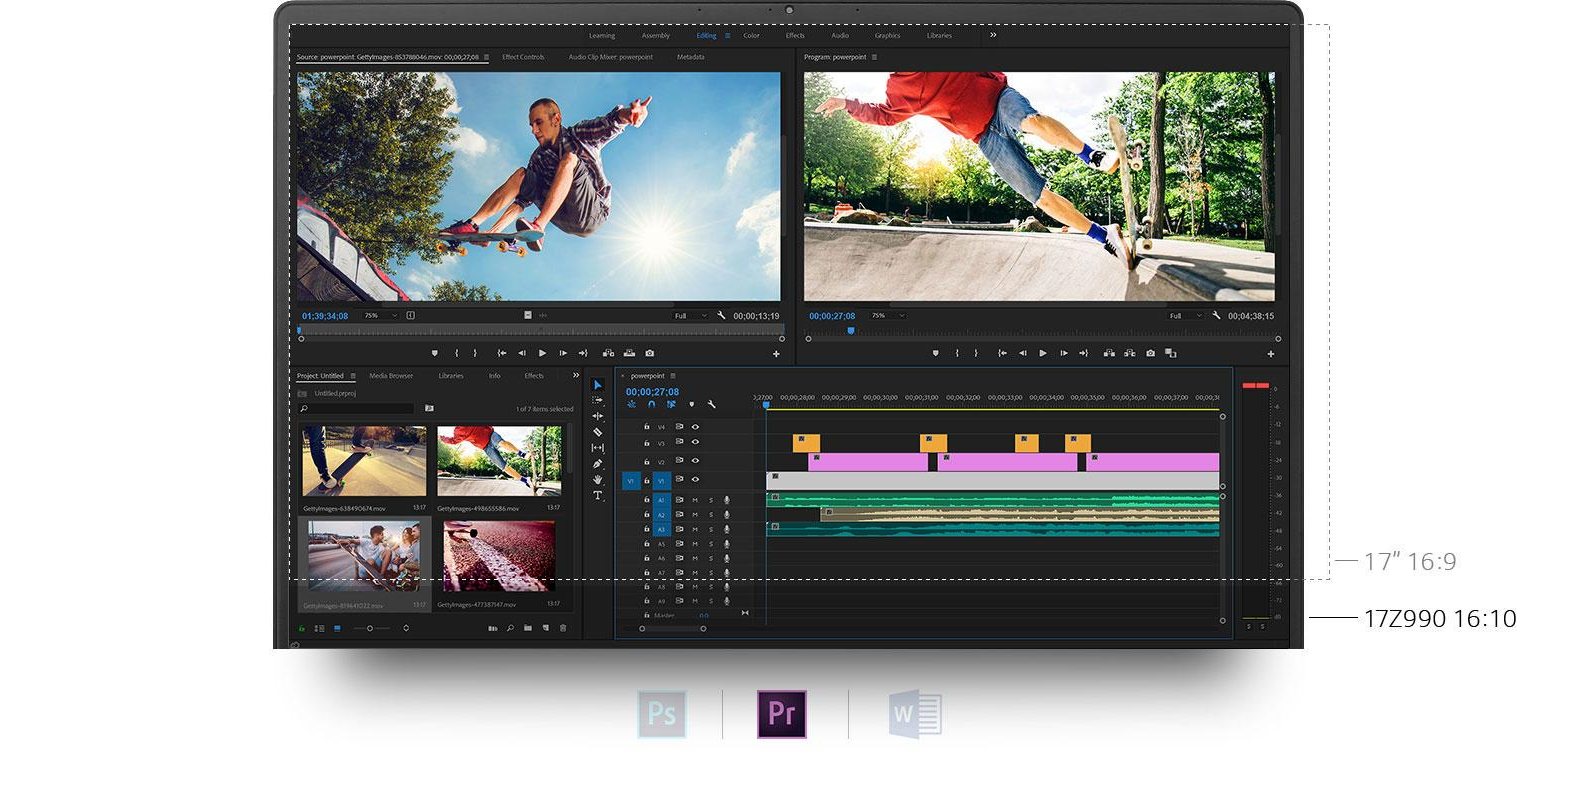Click the project panel thumbnail size slider

coord(370,628)
